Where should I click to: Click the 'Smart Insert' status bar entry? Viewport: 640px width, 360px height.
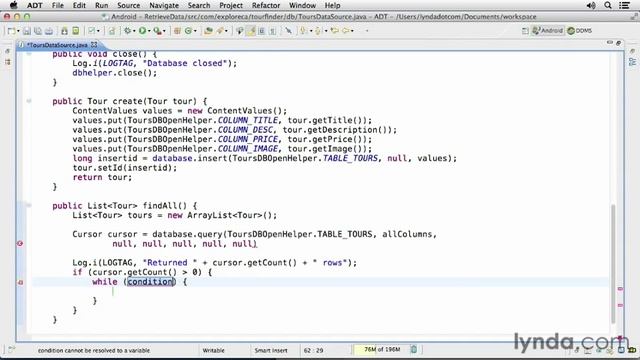pos(271,350)
